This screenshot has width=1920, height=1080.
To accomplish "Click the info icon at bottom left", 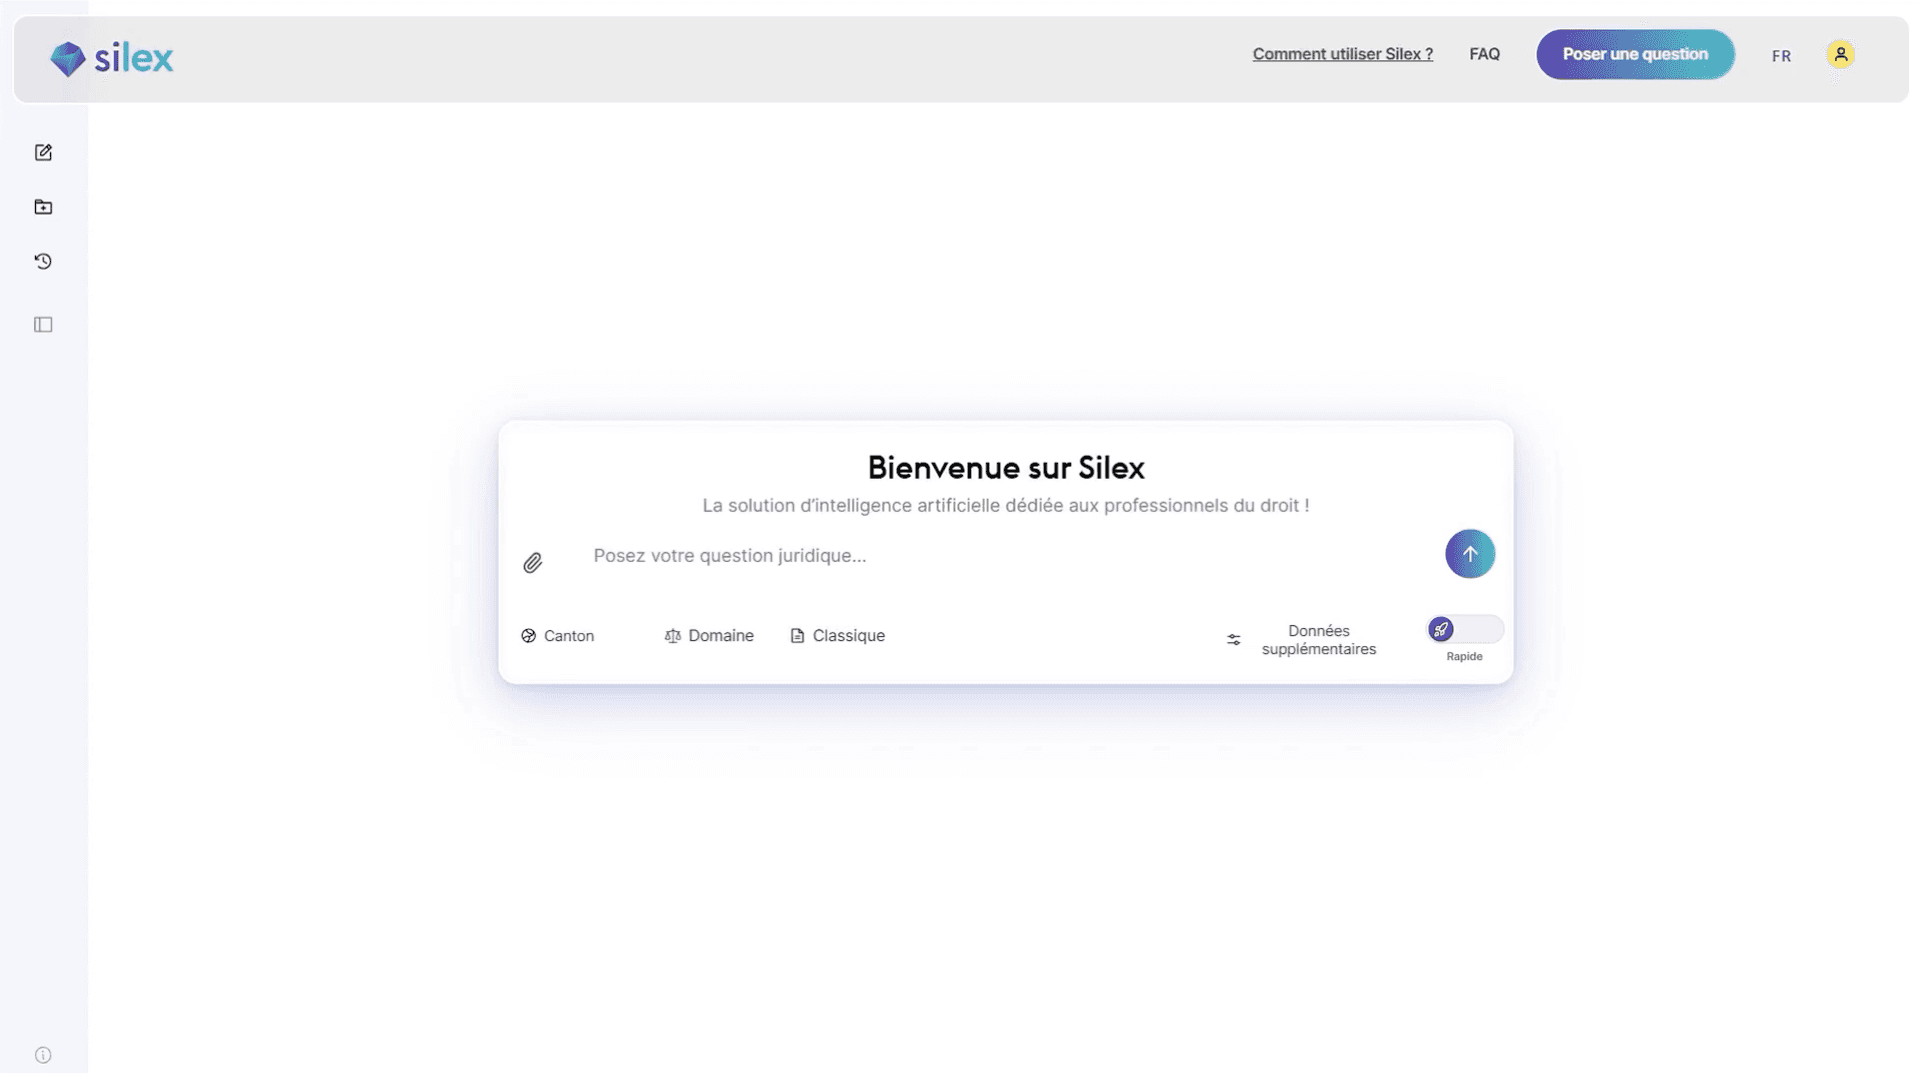I will [43, 1055].
